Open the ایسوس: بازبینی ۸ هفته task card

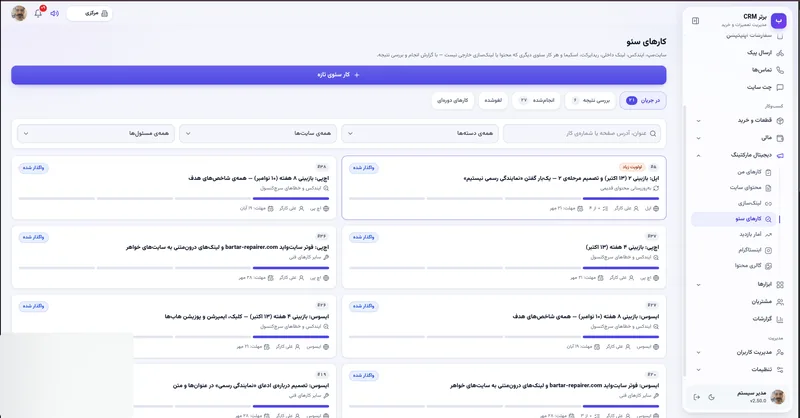(504, 326)
